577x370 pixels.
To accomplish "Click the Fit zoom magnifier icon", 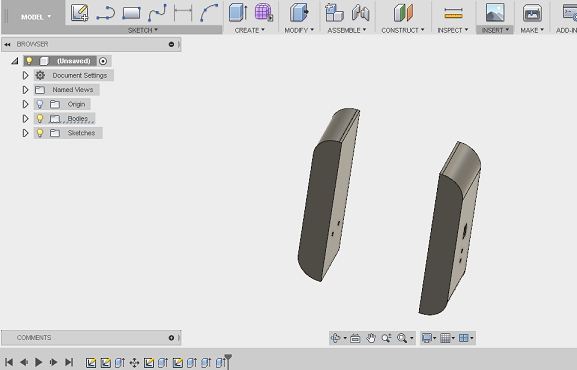I will coord(402,338).
